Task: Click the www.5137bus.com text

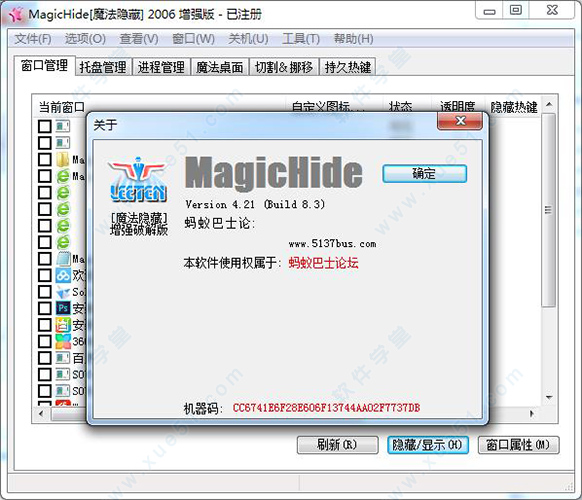Action: [x=332, y=244]
